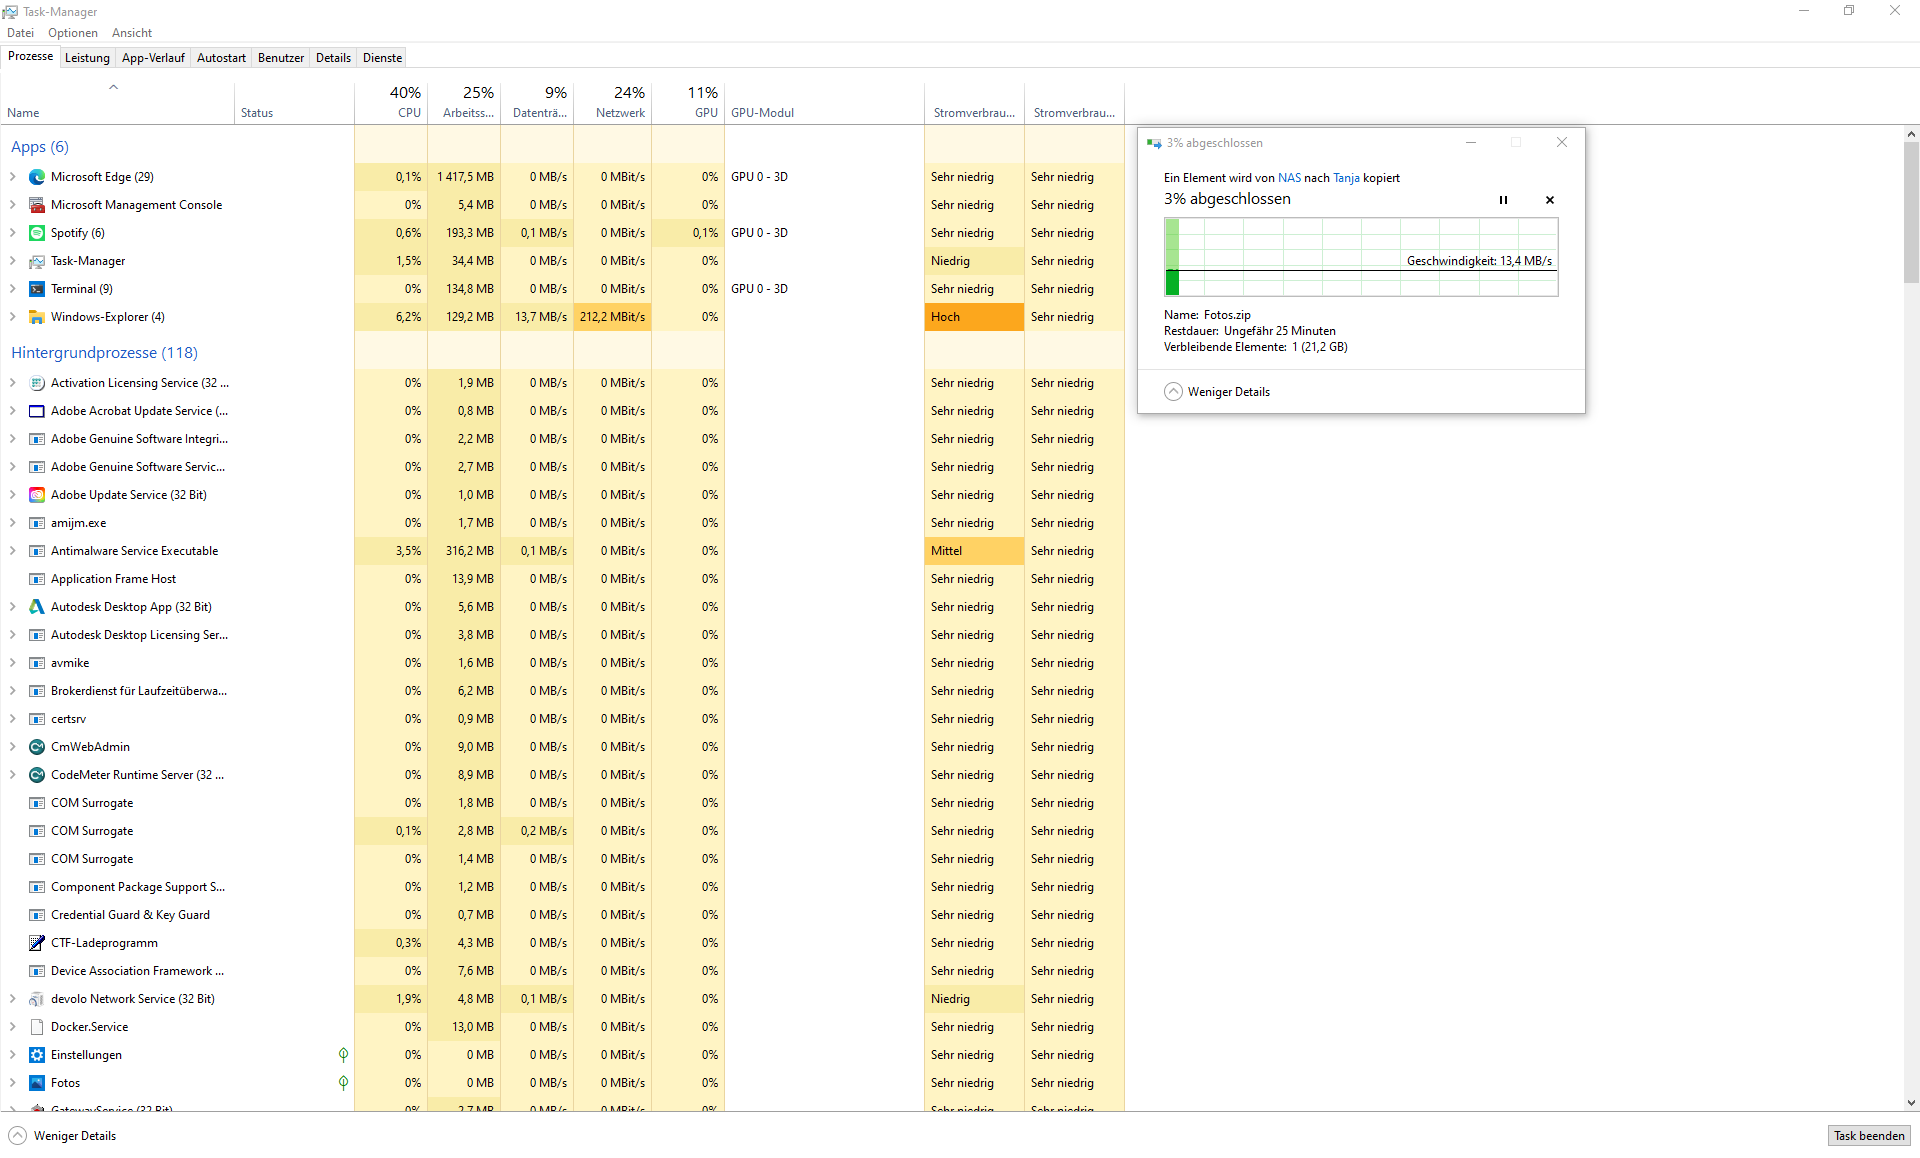Click the Terminal process icon

click(37, 289)
